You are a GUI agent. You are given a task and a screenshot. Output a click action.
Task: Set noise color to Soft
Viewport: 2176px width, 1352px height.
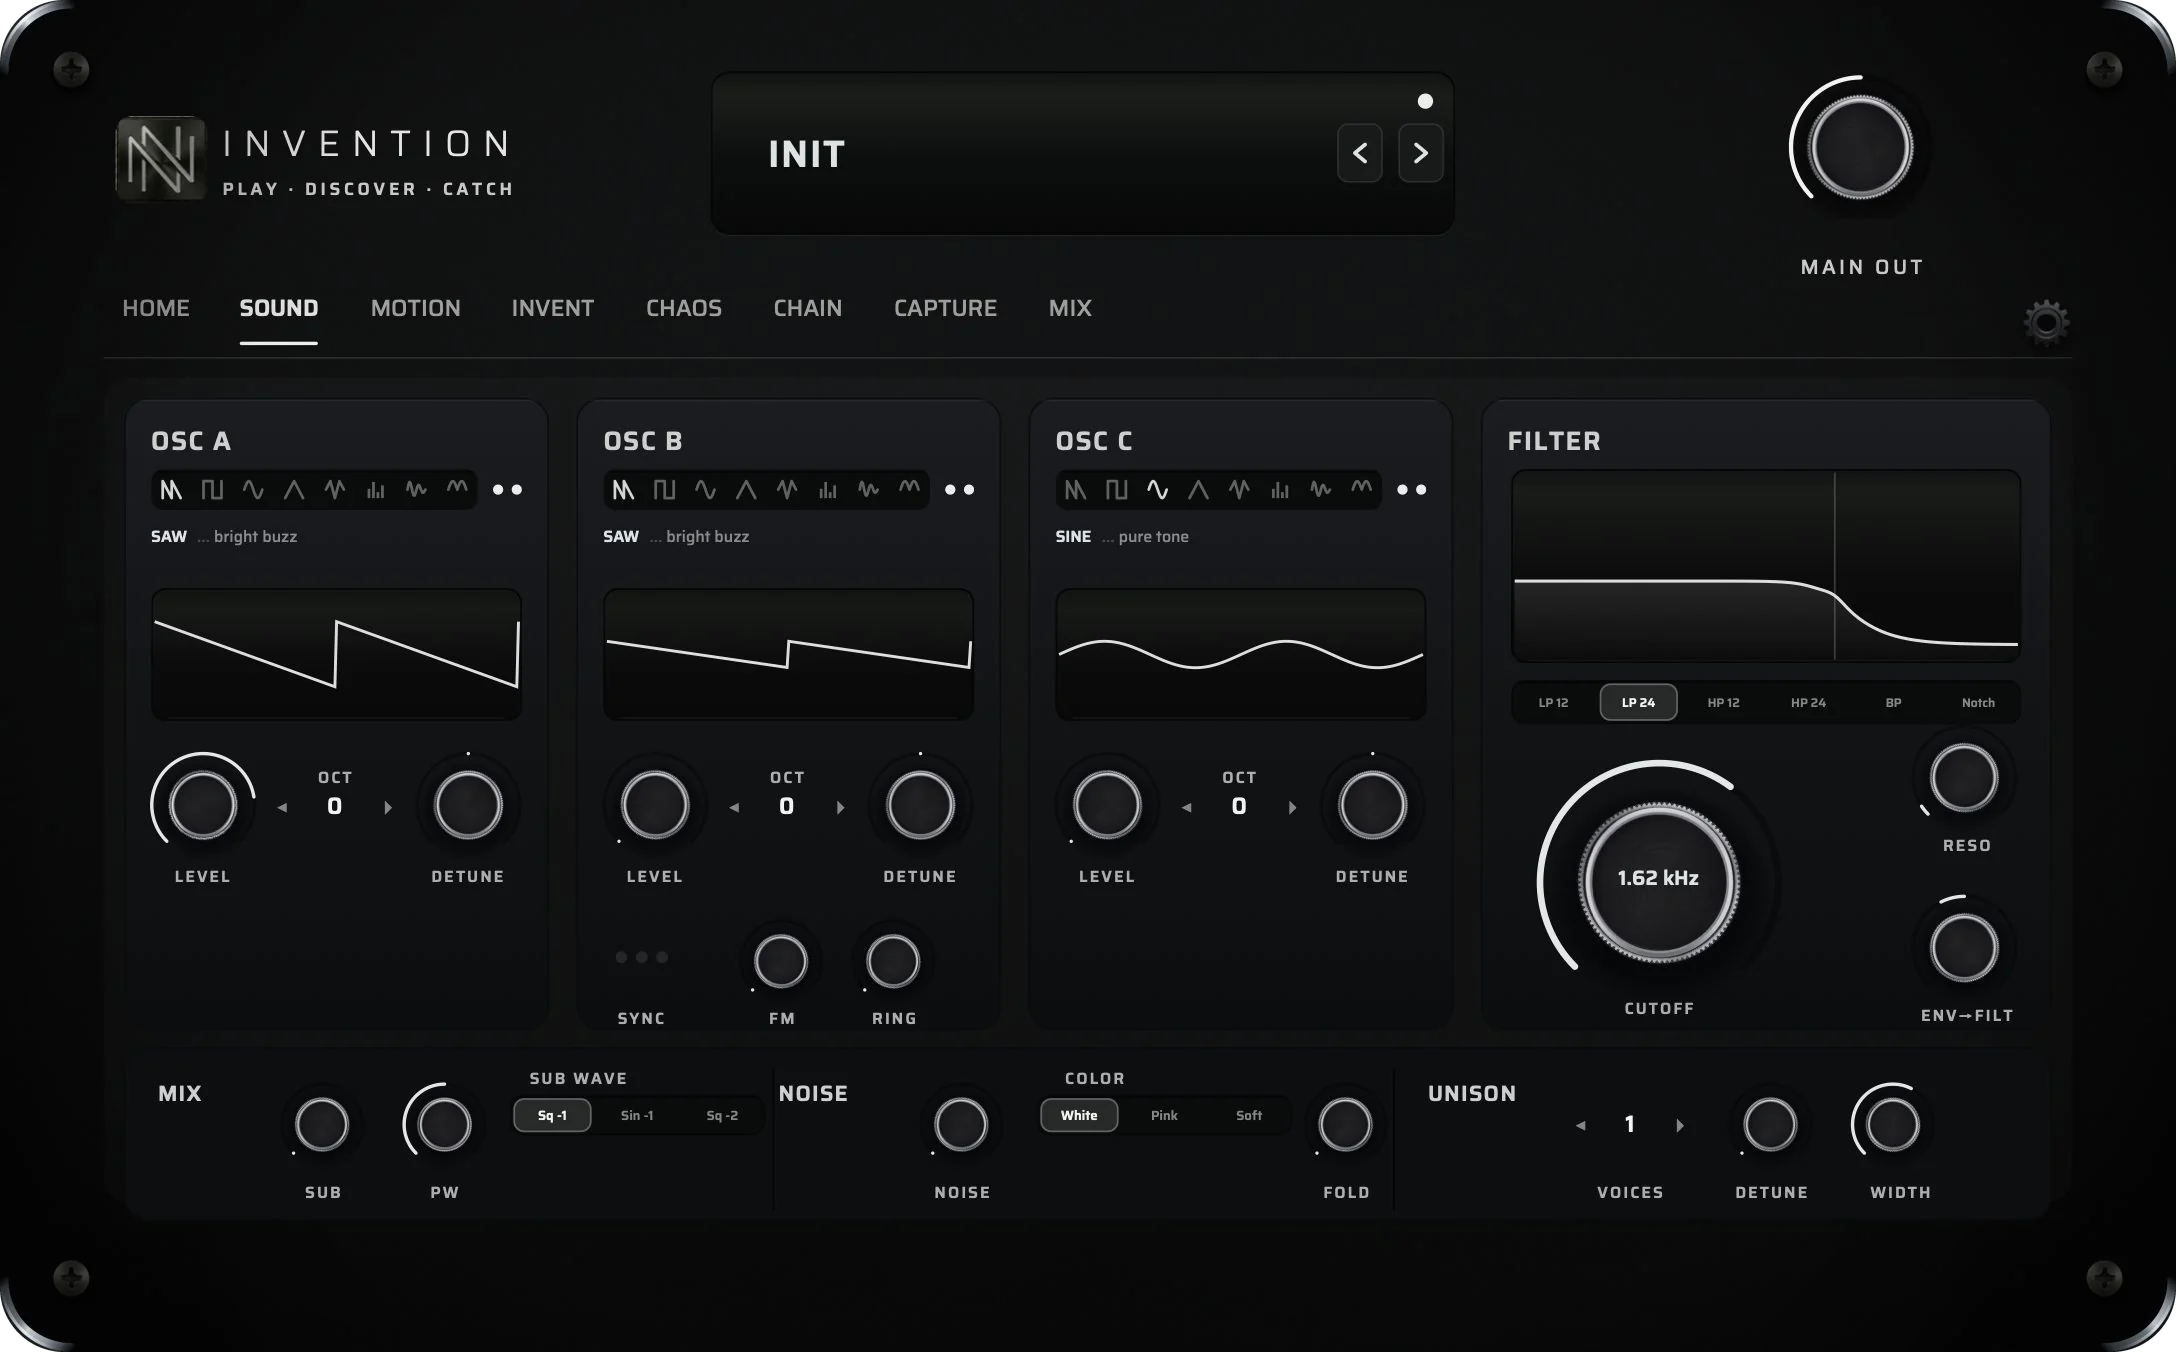point(1249,1115)
